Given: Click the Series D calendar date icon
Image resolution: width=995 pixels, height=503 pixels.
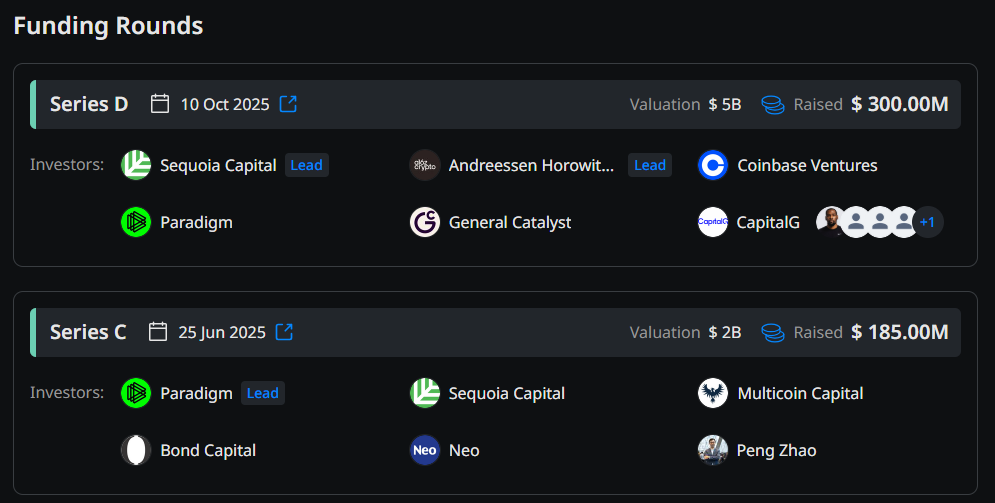Looking at the screenshot, I should click(160, 104).
